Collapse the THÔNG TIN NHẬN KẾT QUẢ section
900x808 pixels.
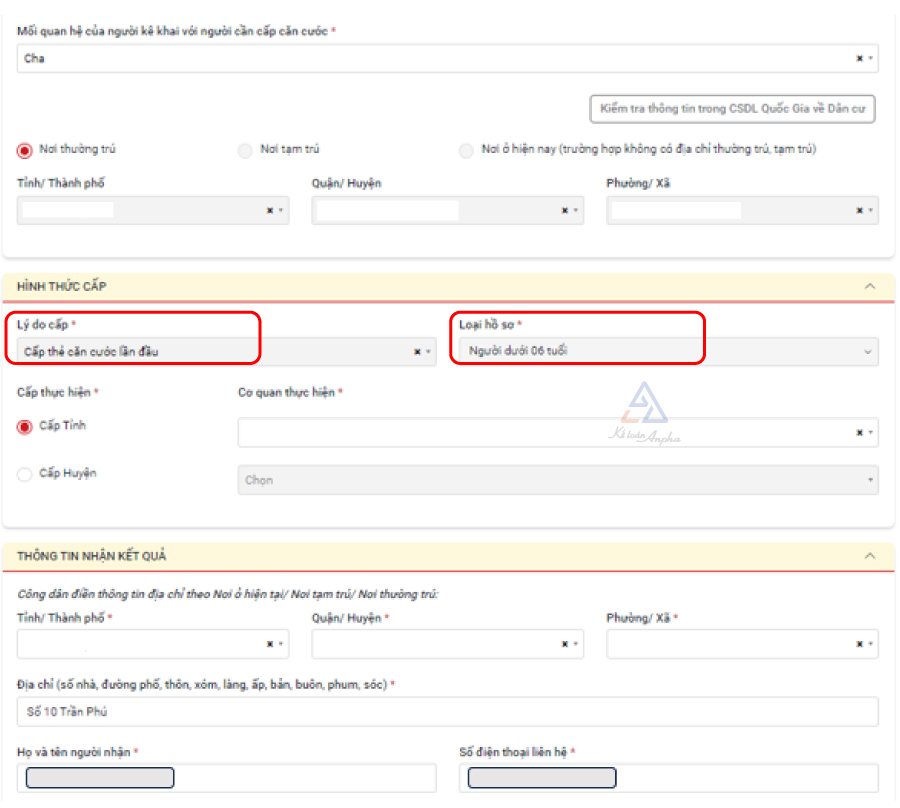coord(868,556)
